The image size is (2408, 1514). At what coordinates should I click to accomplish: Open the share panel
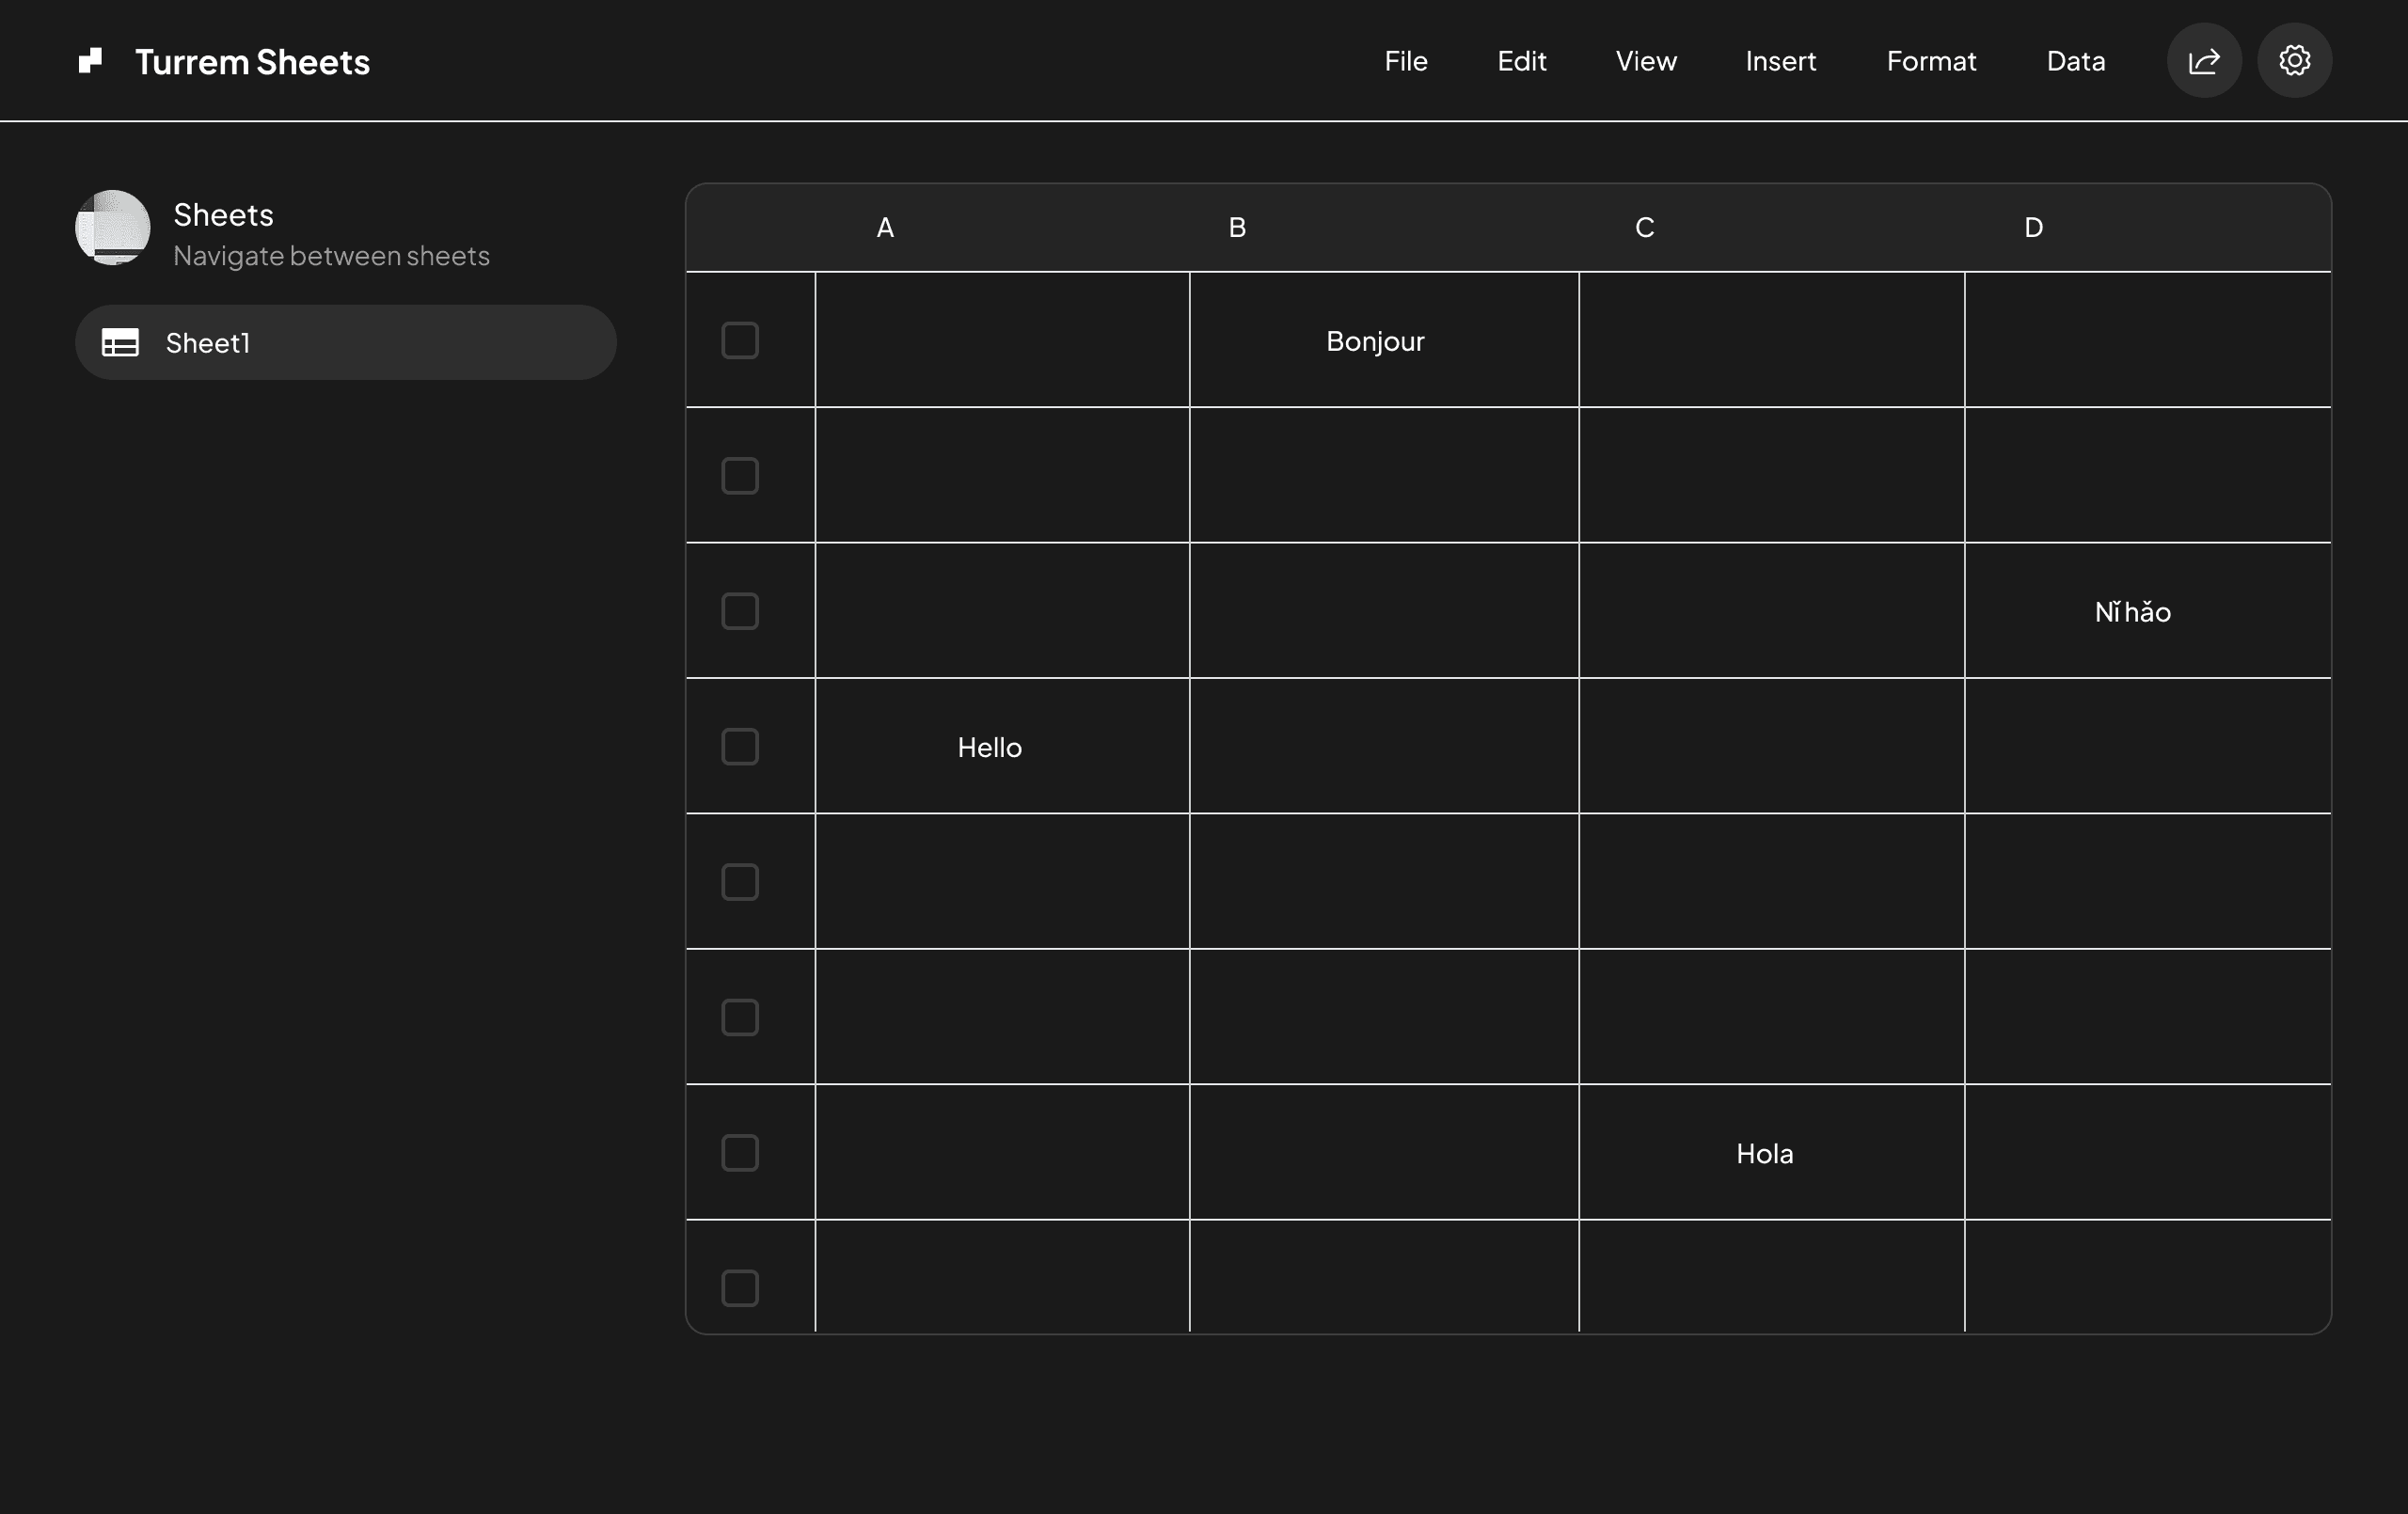pyautogui.click(x=2203, y=60)
